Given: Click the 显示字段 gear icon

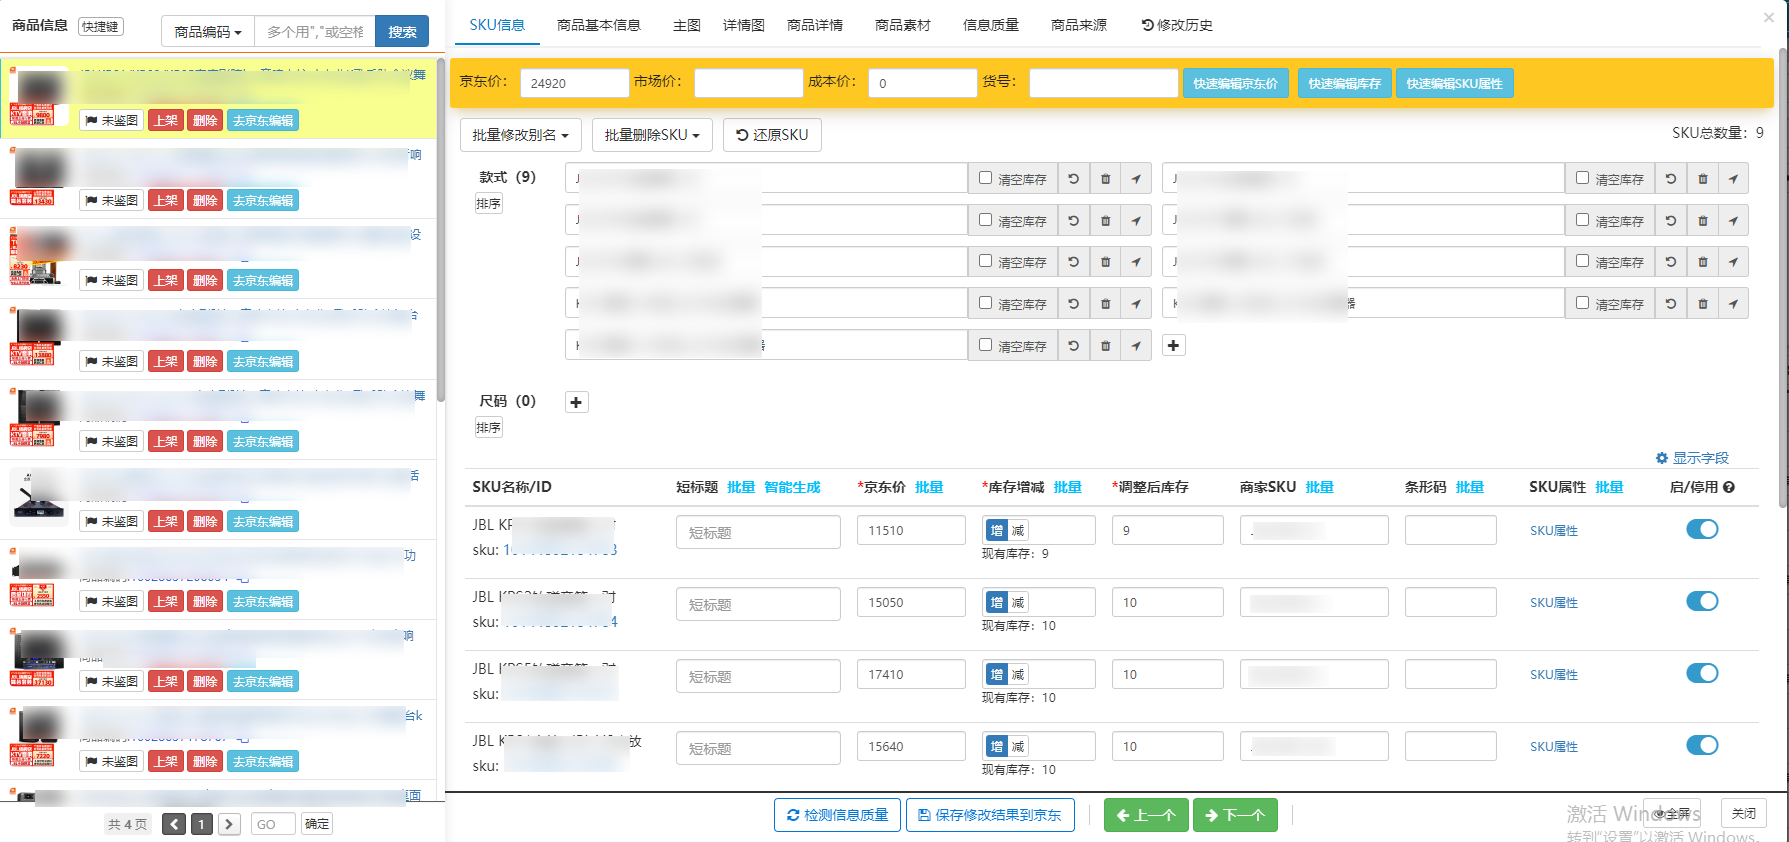Looking at the screenshot, I should pos(1662,458).
